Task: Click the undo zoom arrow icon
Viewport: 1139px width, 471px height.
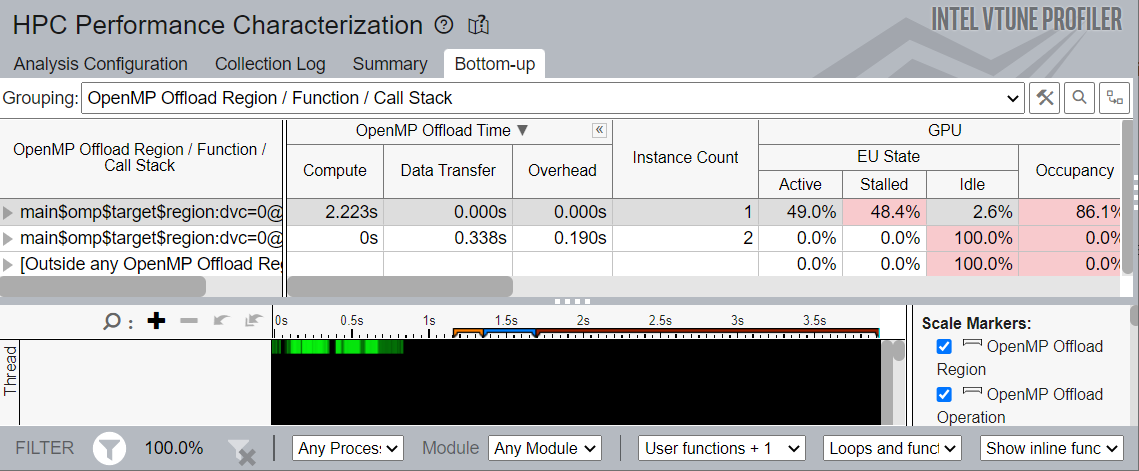Action: point(221,321)
